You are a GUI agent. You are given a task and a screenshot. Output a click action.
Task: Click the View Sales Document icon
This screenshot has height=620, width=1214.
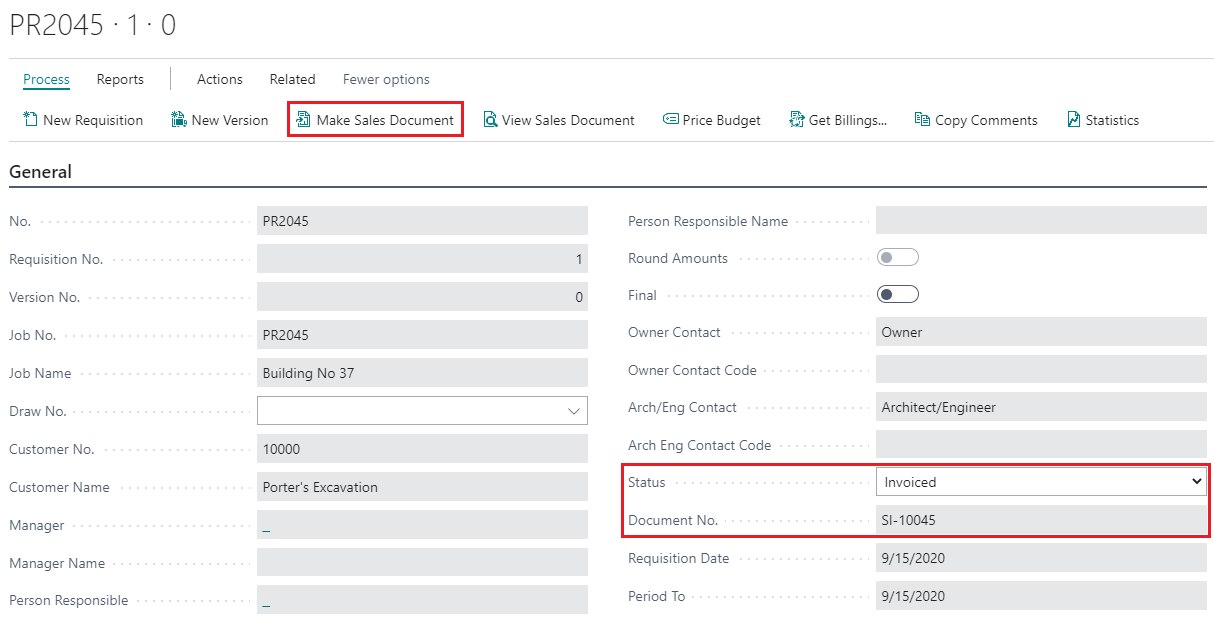490,120
